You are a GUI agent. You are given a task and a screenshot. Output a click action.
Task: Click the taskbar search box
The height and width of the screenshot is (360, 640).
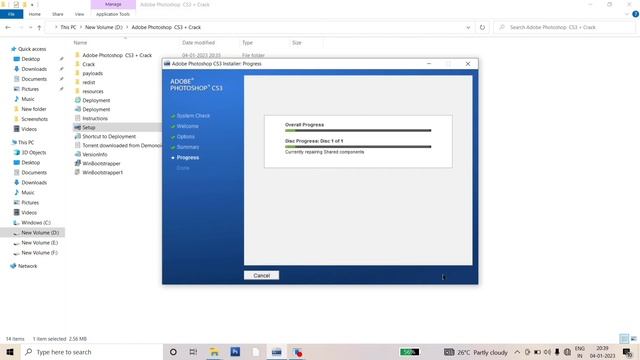coord(91,352)
